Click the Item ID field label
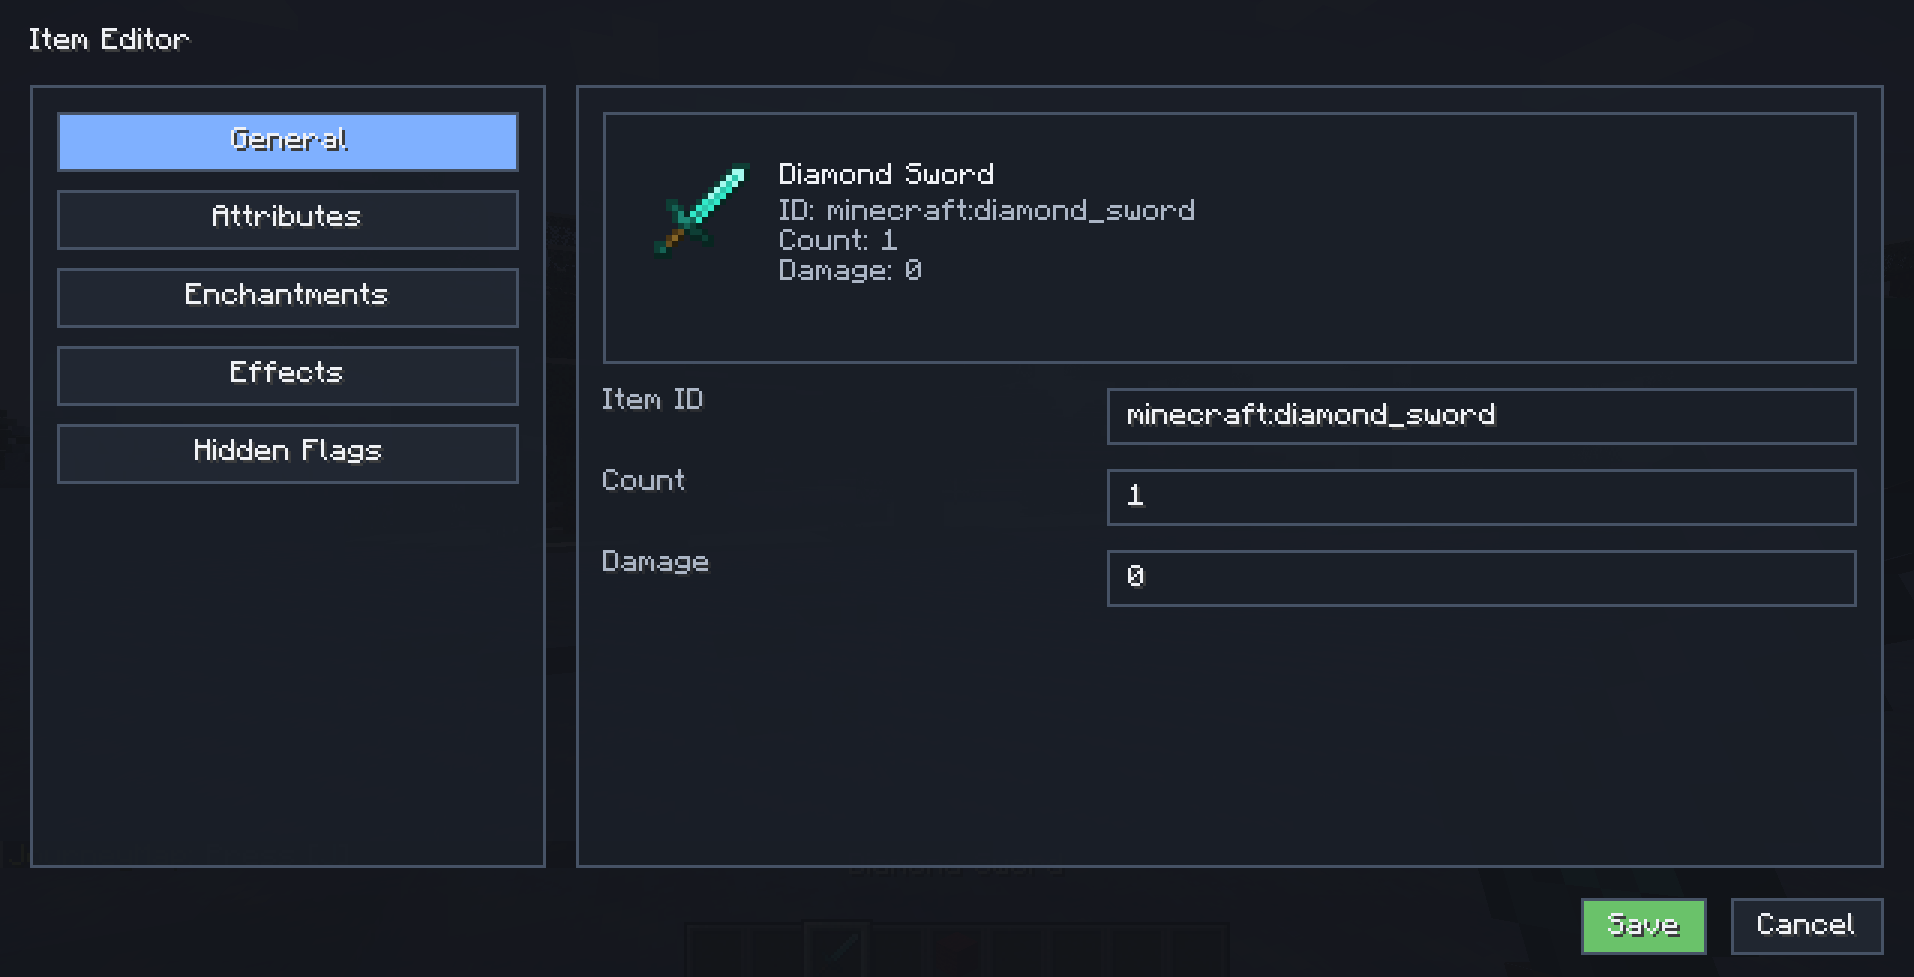The image size is (1914, 977). click(652, 399)
